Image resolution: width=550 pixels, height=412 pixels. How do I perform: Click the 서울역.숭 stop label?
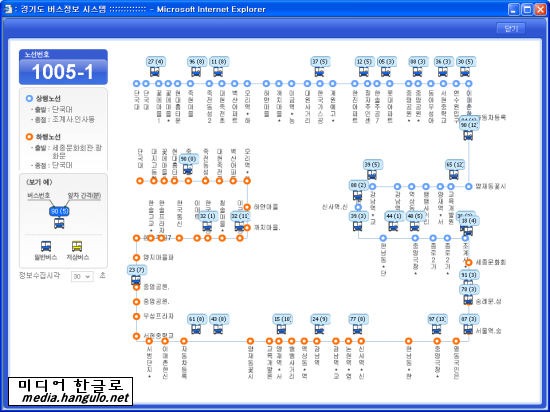(489, 331)
